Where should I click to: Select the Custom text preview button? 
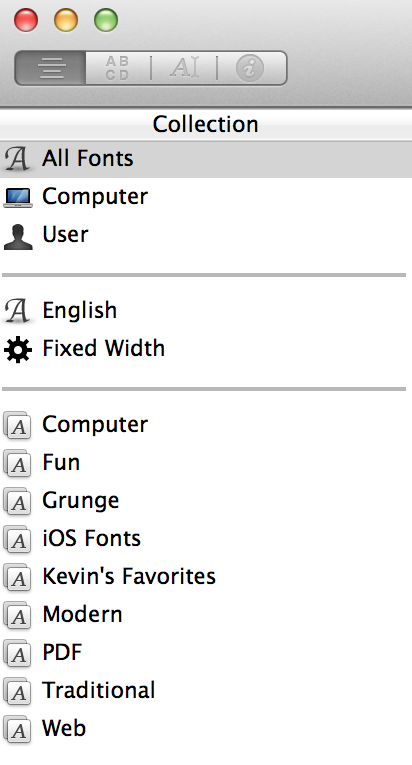[184, 68]
